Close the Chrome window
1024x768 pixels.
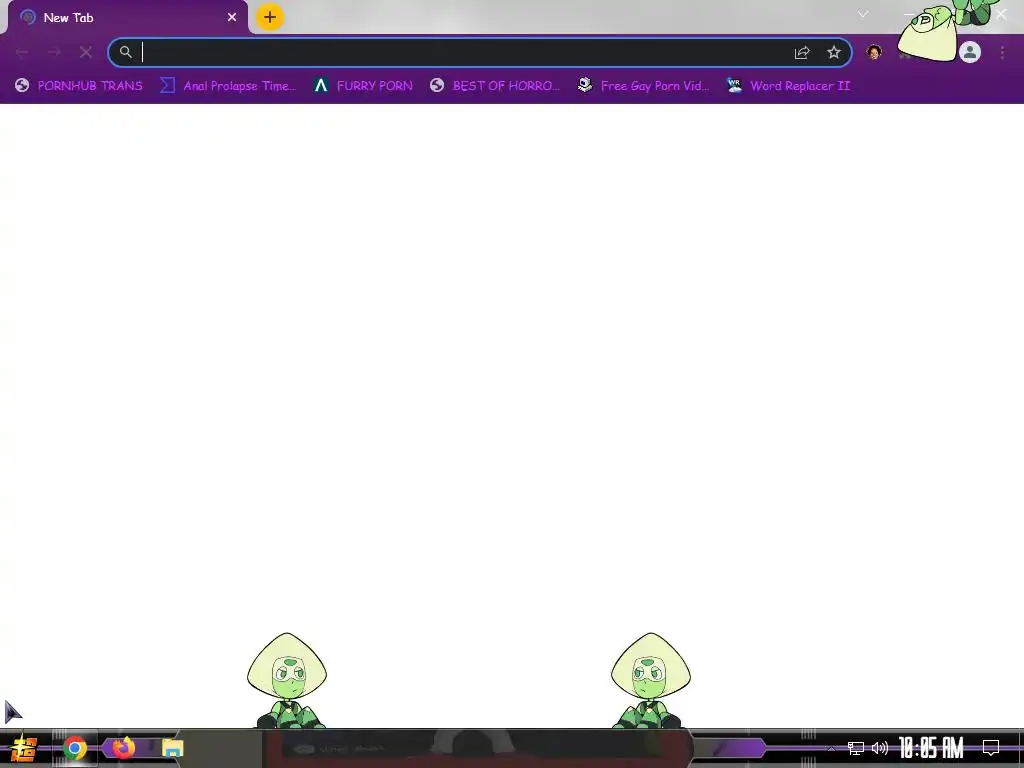(x=1002, y=13)
